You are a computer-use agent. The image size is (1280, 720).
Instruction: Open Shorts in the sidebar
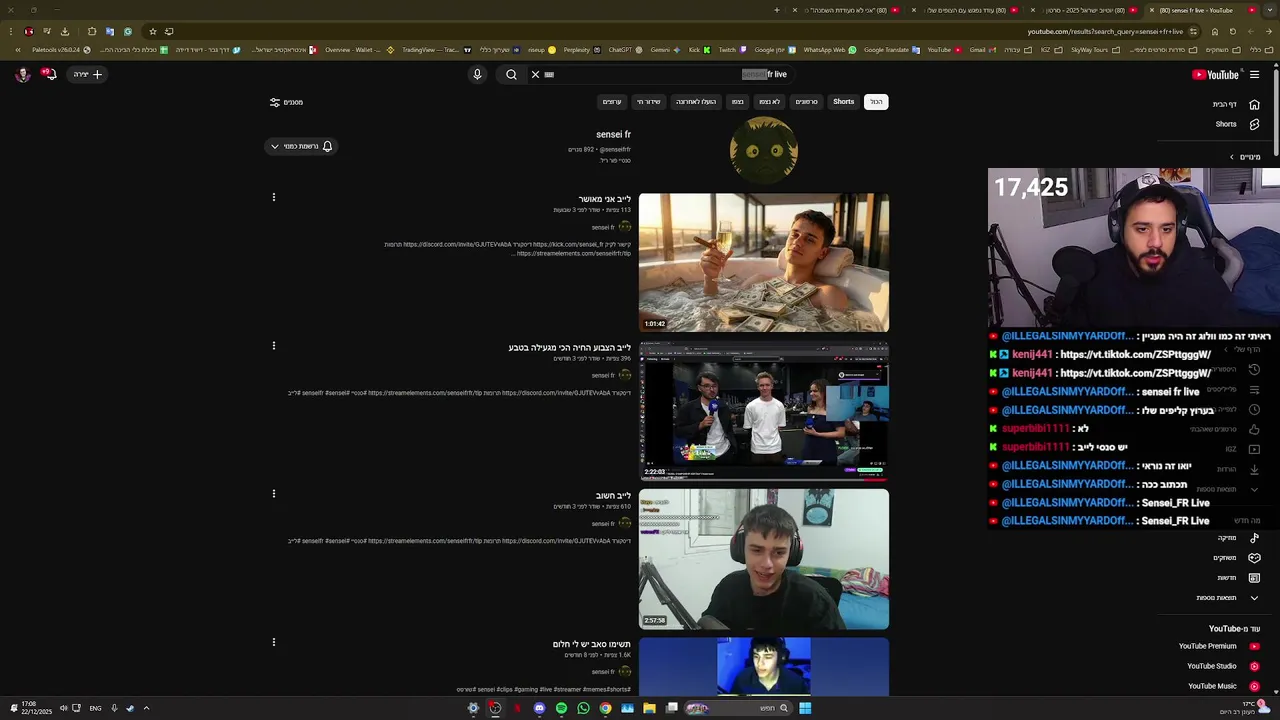tap(1236, 124)
